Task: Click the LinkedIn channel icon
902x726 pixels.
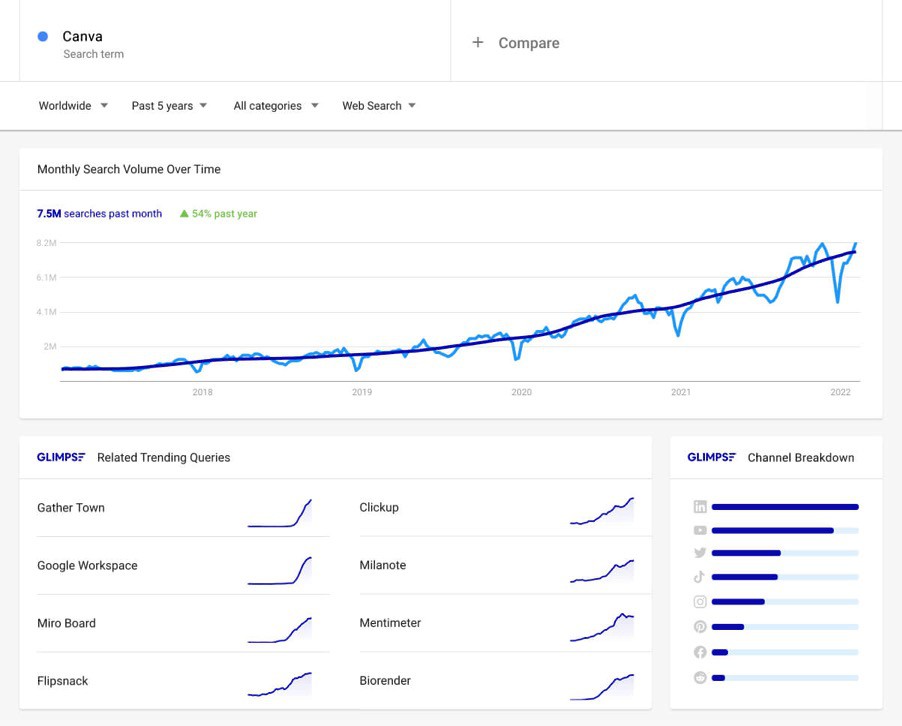Action: 700,507
